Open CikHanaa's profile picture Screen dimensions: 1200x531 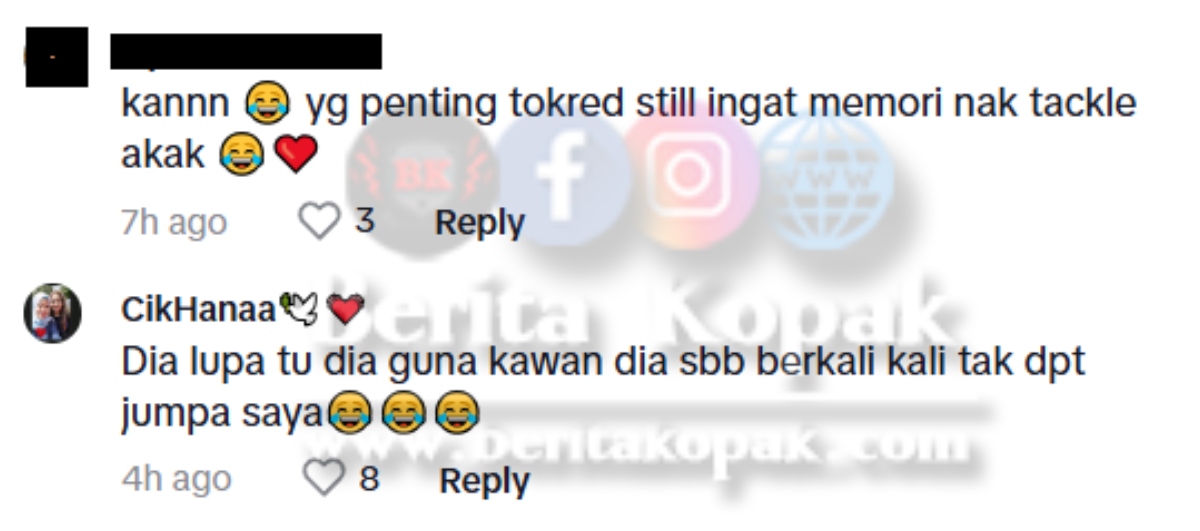tap(52, 313)
